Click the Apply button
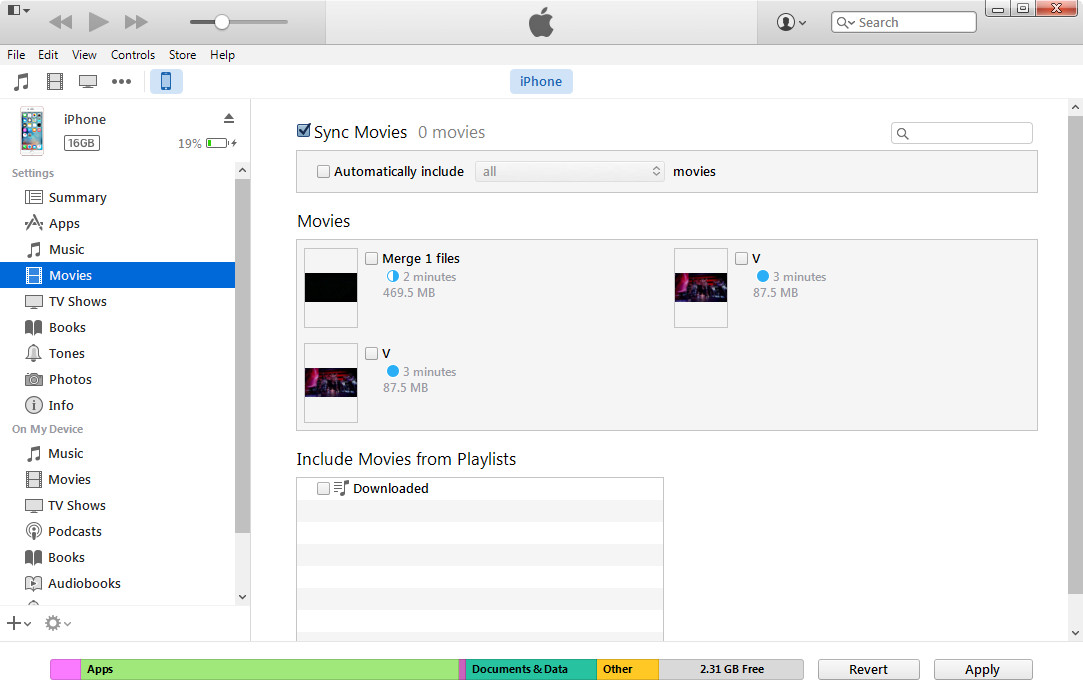 (x=982, y=669)
